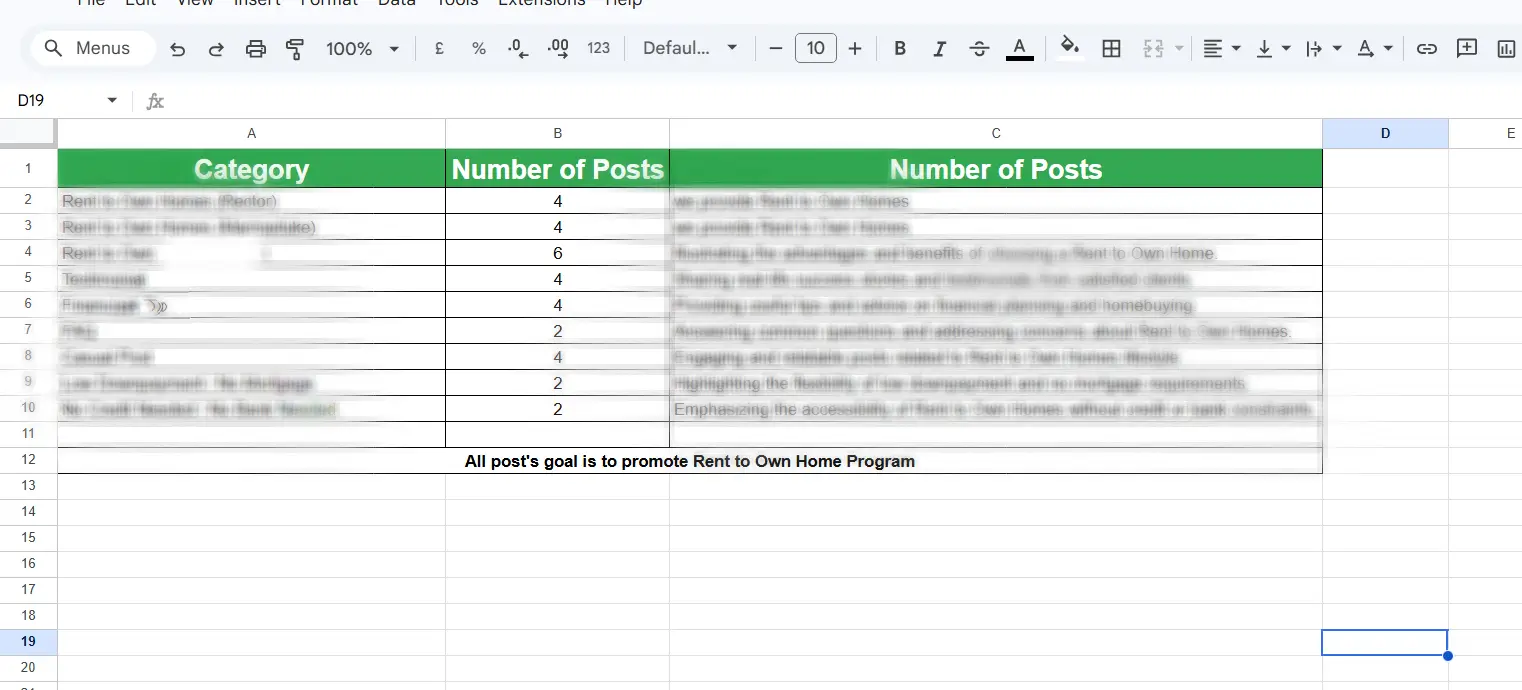Search the menus with Menus box

tap(93, 48)
